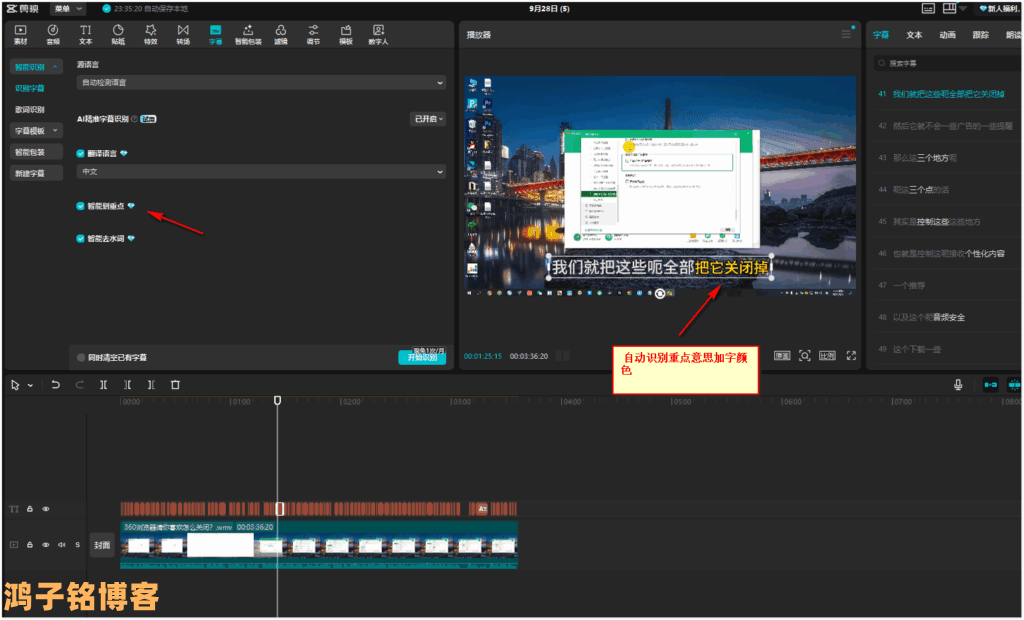
Task: Open the 已开启 dropdown for AI recognition
Action: pos(429,119)
